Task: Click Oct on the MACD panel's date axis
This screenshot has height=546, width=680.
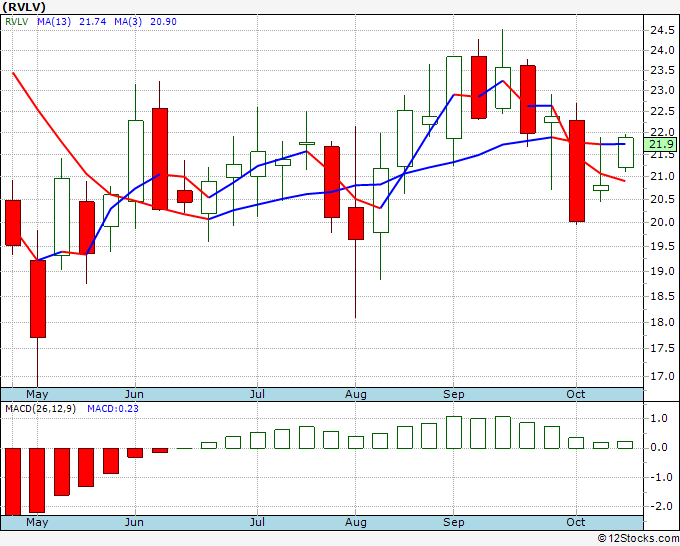Action: [576, 522]
